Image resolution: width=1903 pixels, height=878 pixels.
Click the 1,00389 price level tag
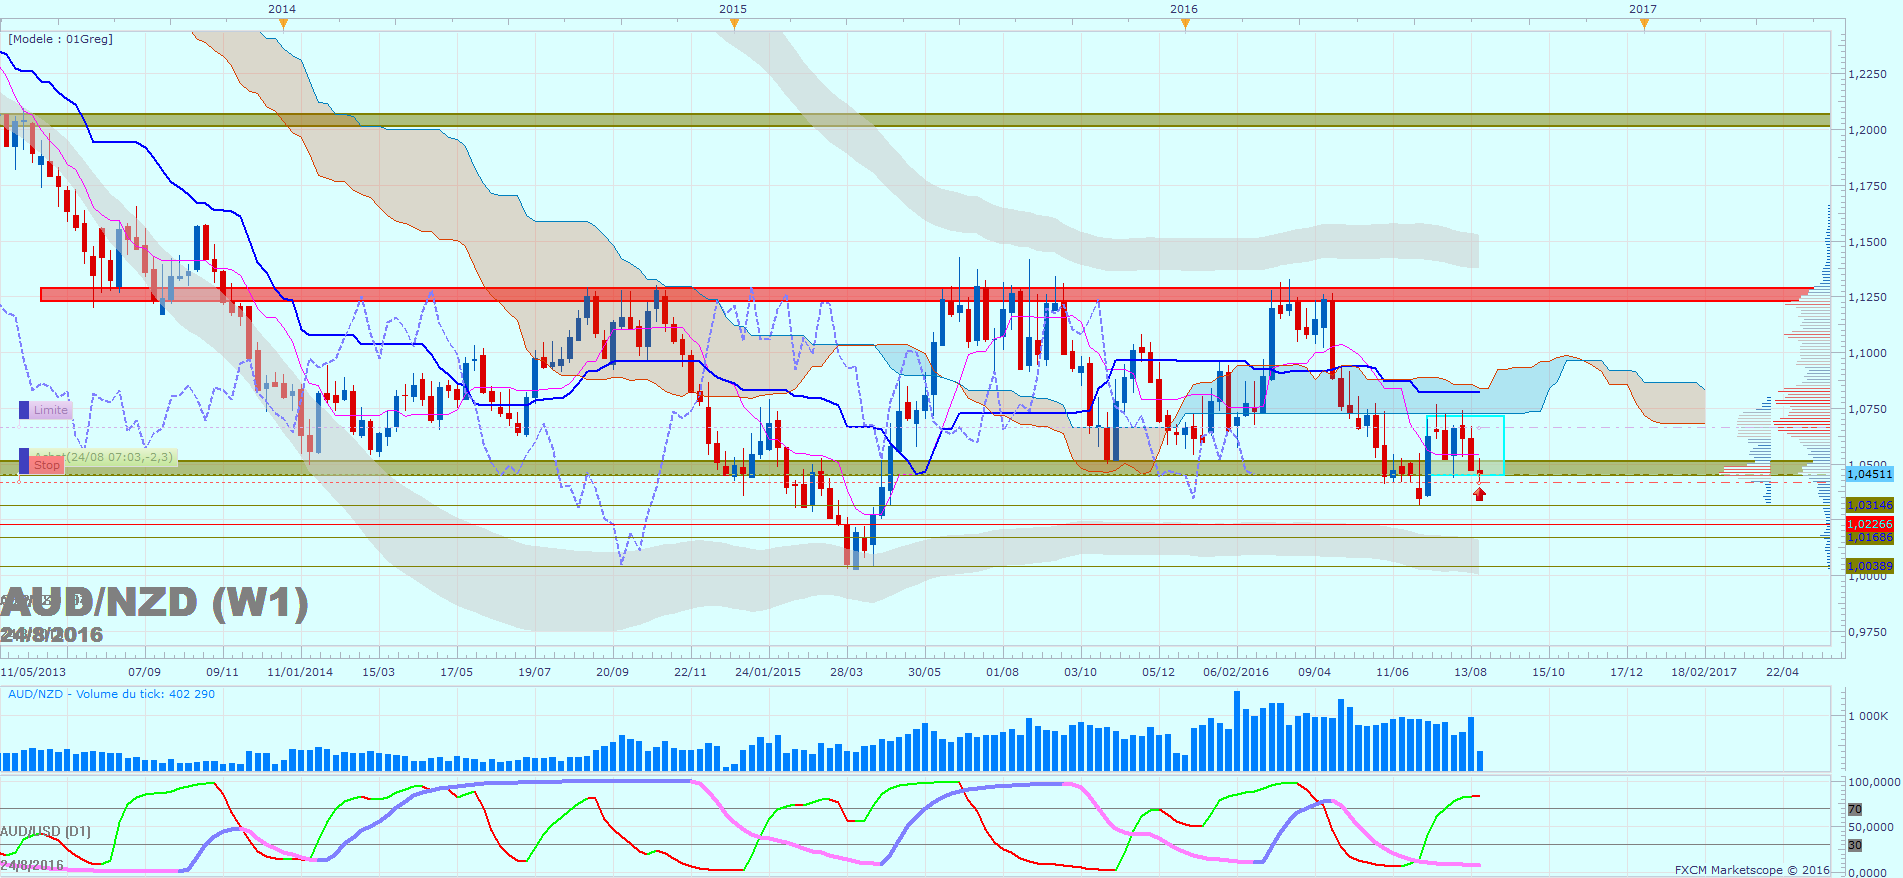pyautogui.click(x=1869, y=566)
